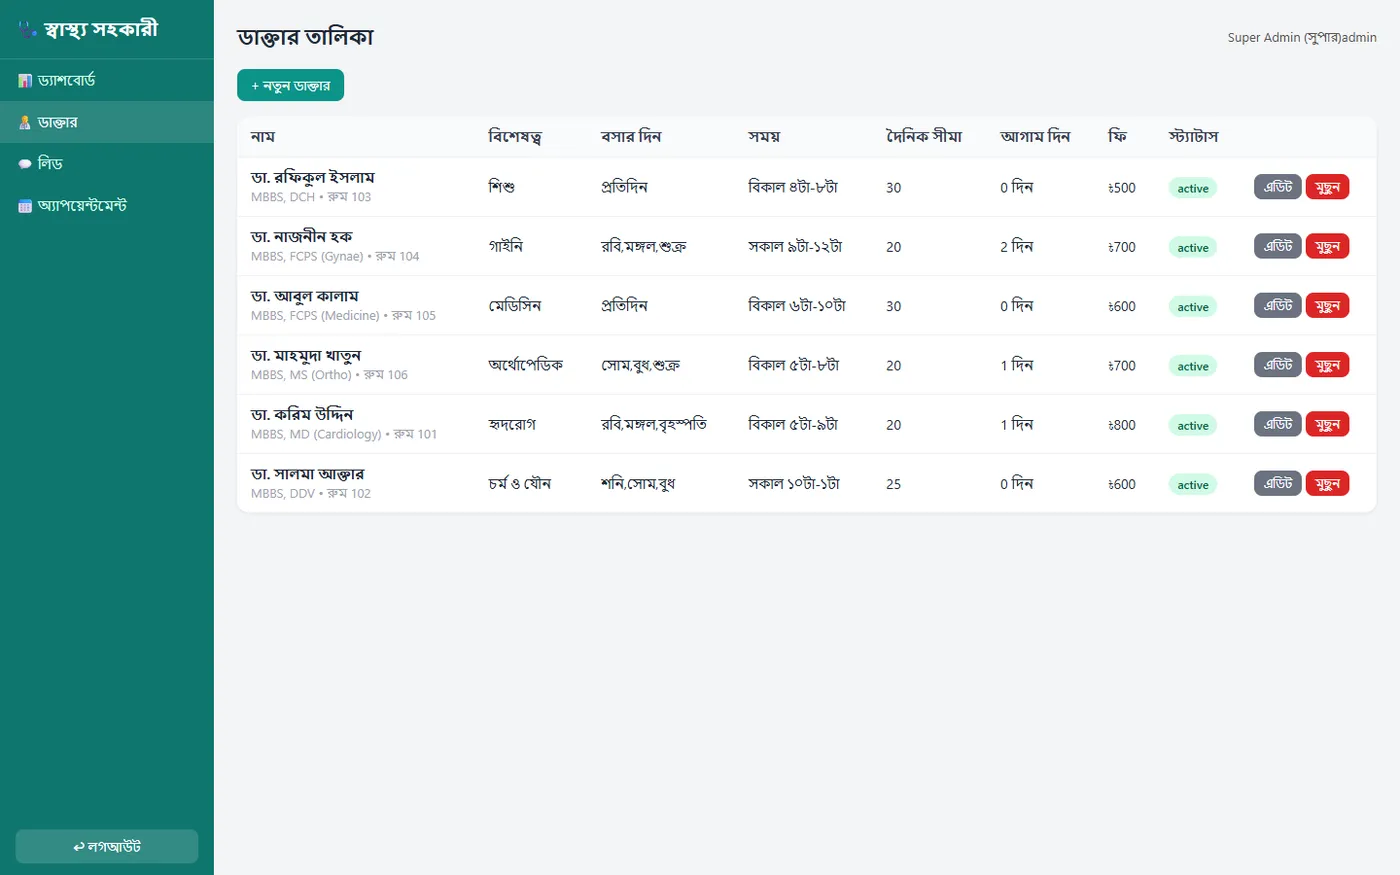Click the লগআউট button
This screenshot has width=1400, height=875.
pos(107,846)
